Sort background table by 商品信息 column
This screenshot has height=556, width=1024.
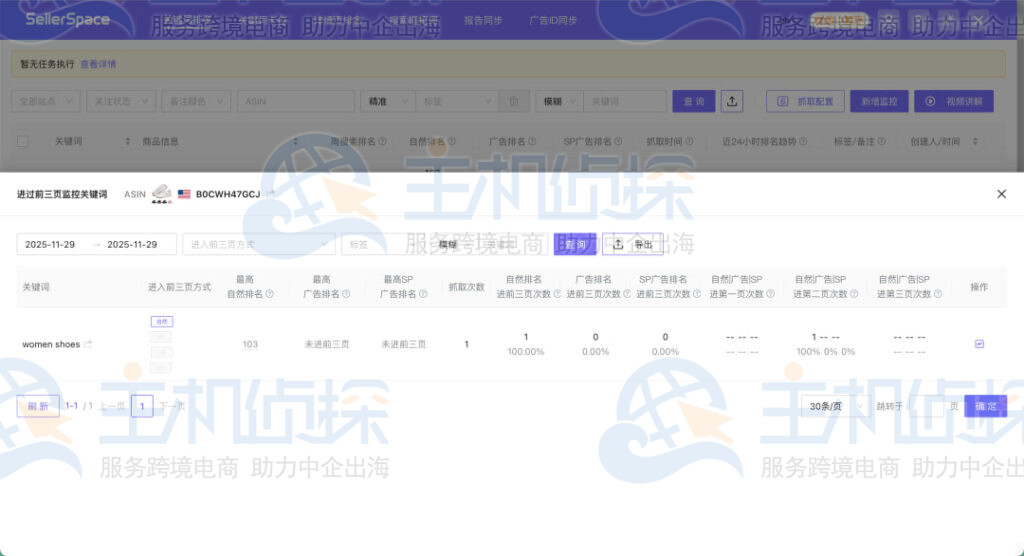[x=295, y=141]
